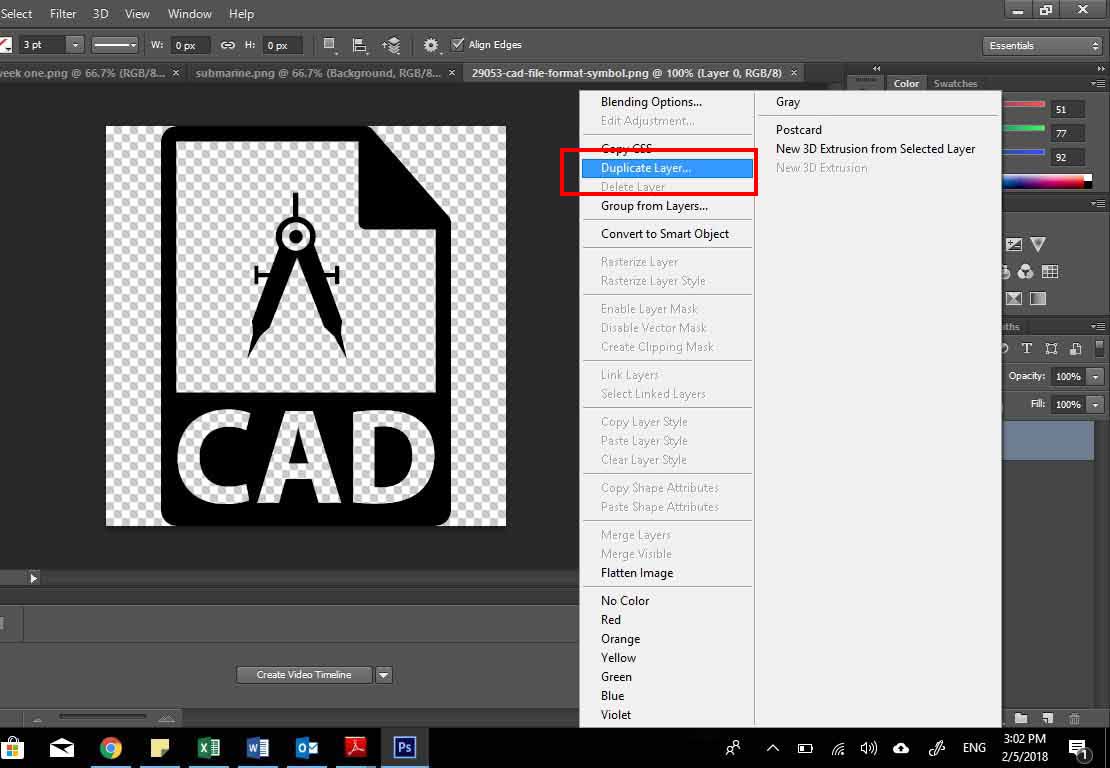The image size is (1110, 768).
Task: Open the Filter menu
Action: click(63, 13)
